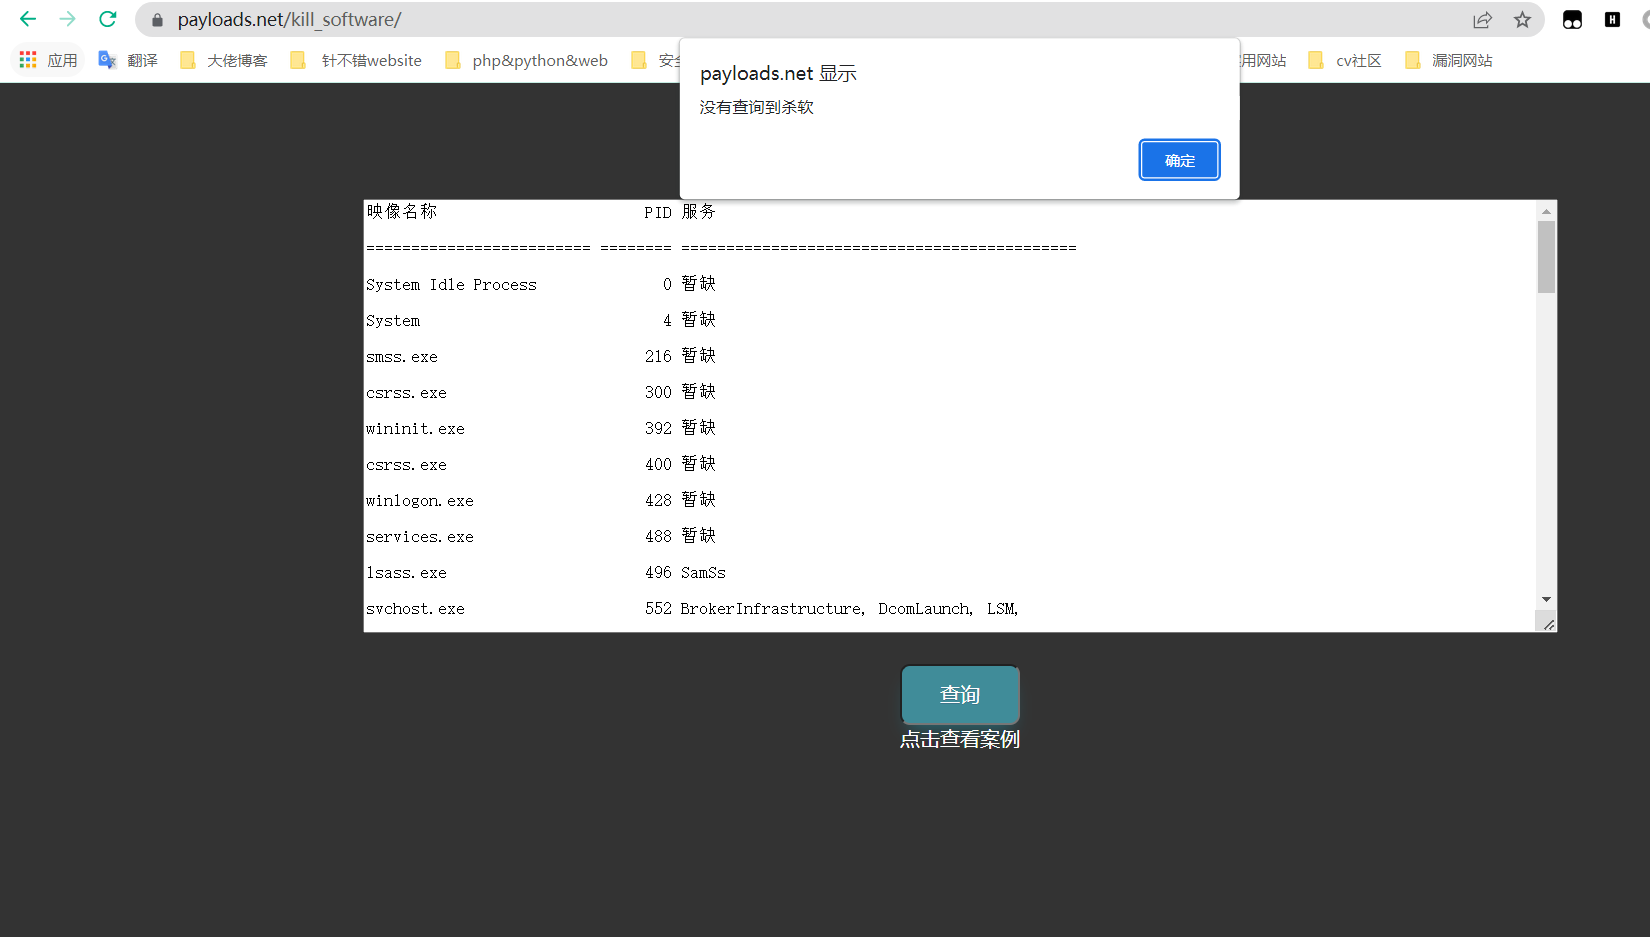
Task: Click the svchost.exe row
Action: (692, 609)
